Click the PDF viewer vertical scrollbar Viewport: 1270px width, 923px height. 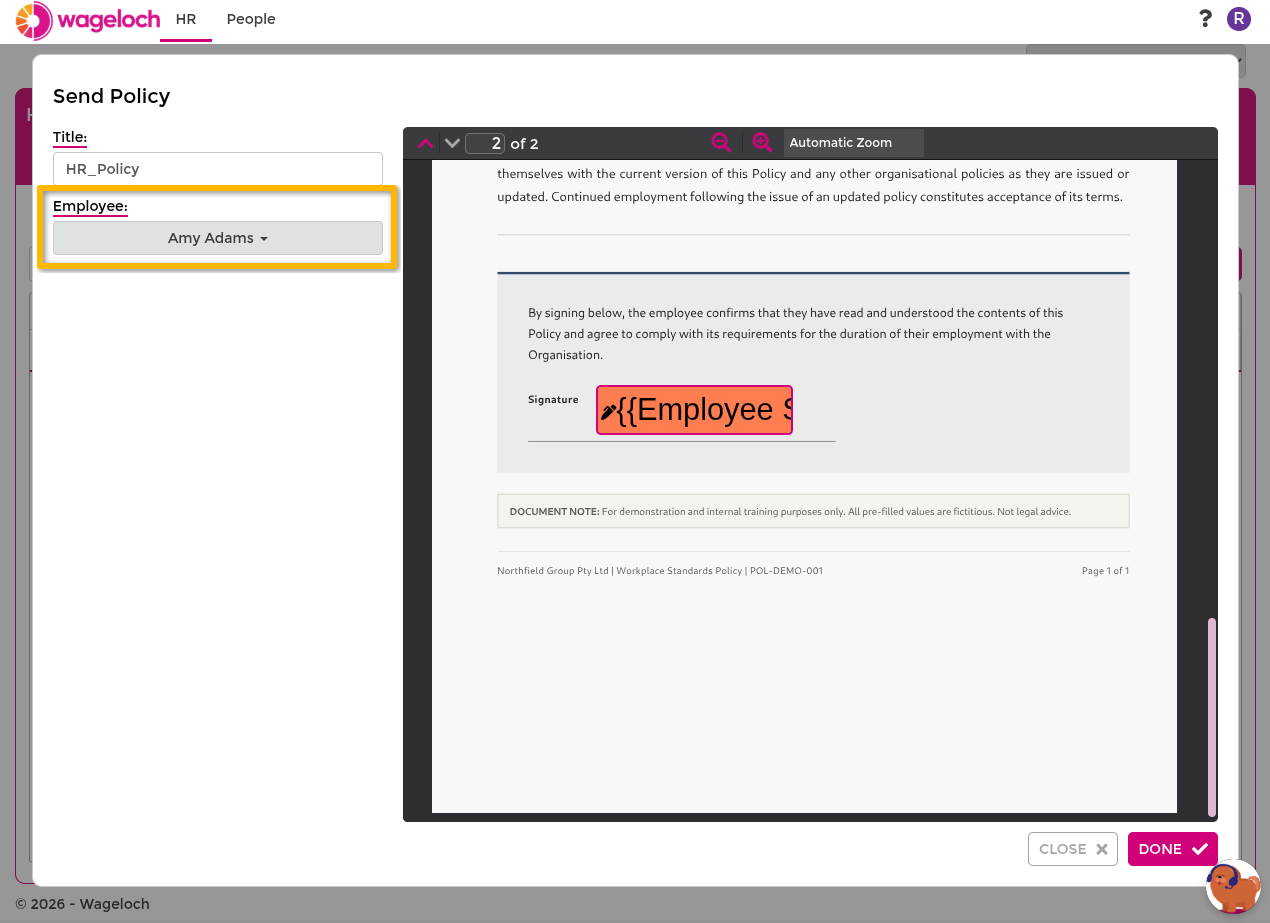1212,716
